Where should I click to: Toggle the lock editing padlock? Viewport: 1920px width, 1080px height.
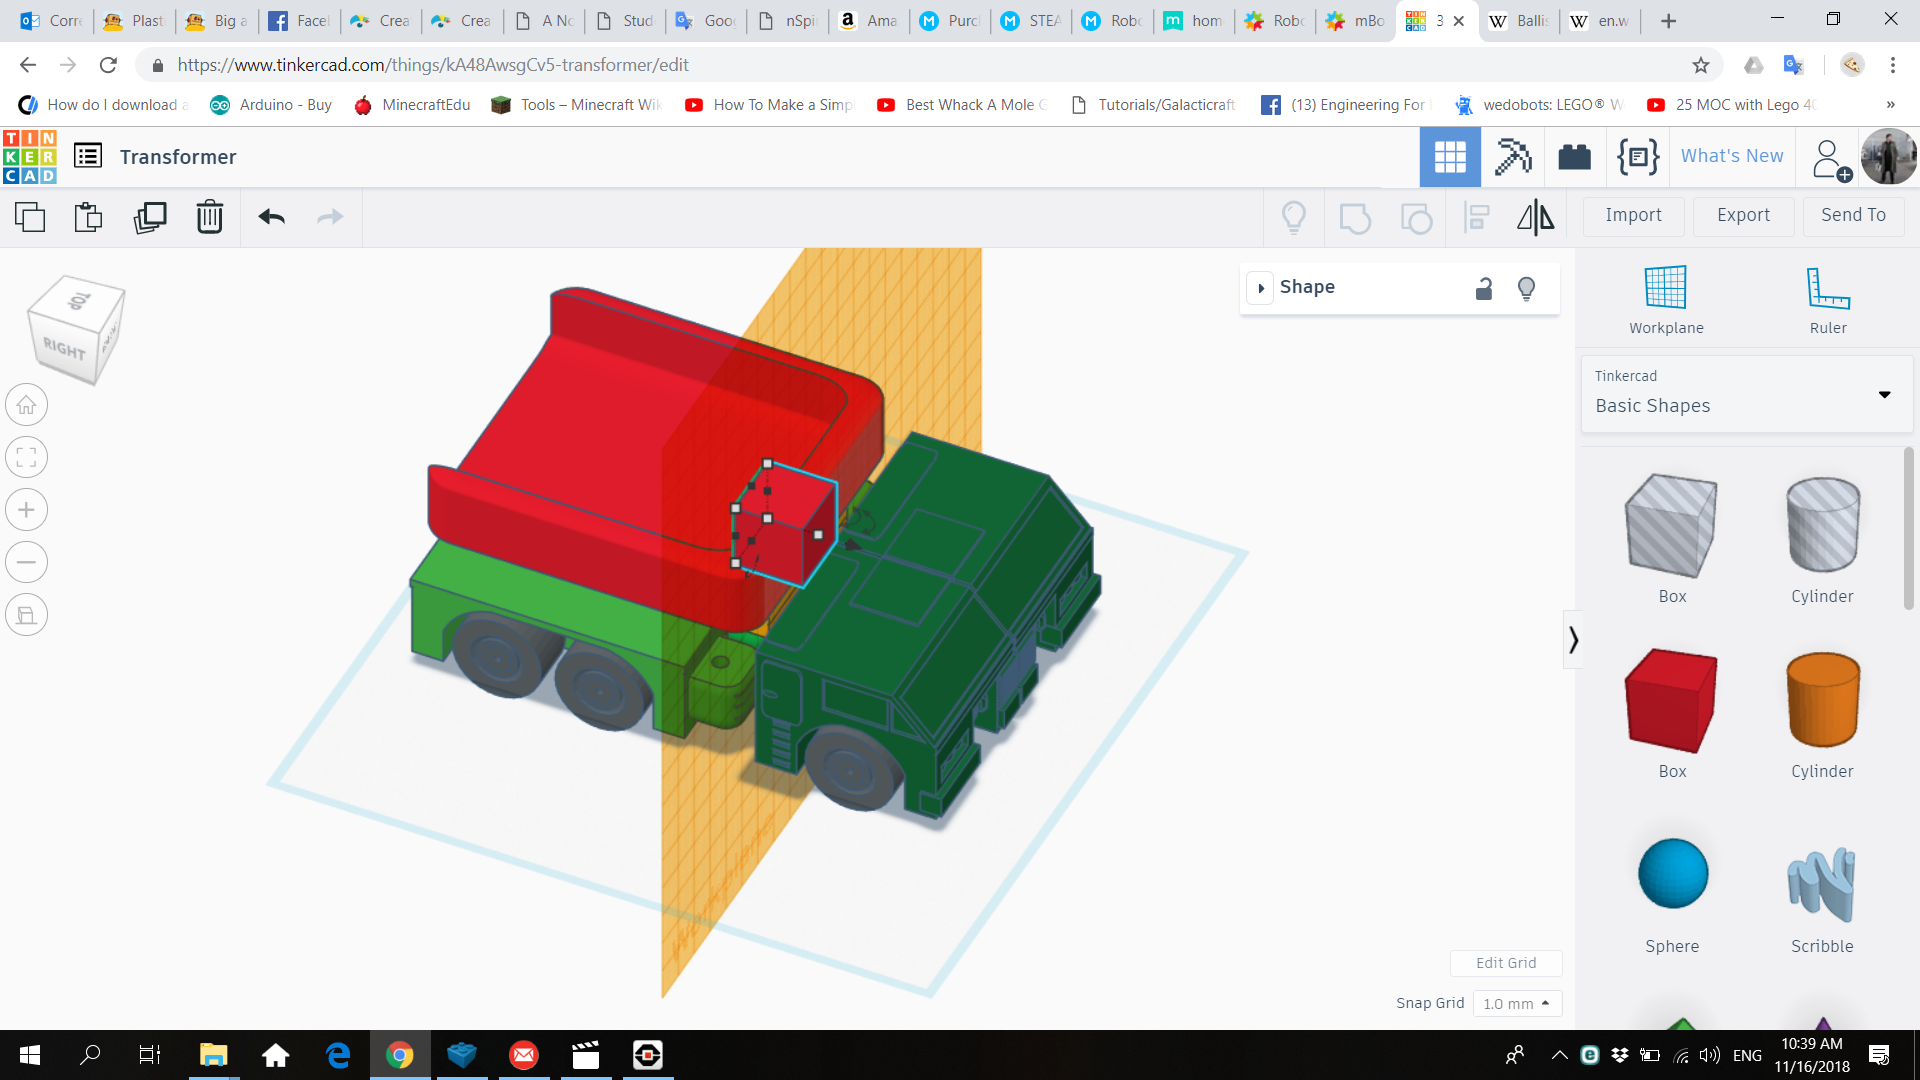[x=1484, y=289]
